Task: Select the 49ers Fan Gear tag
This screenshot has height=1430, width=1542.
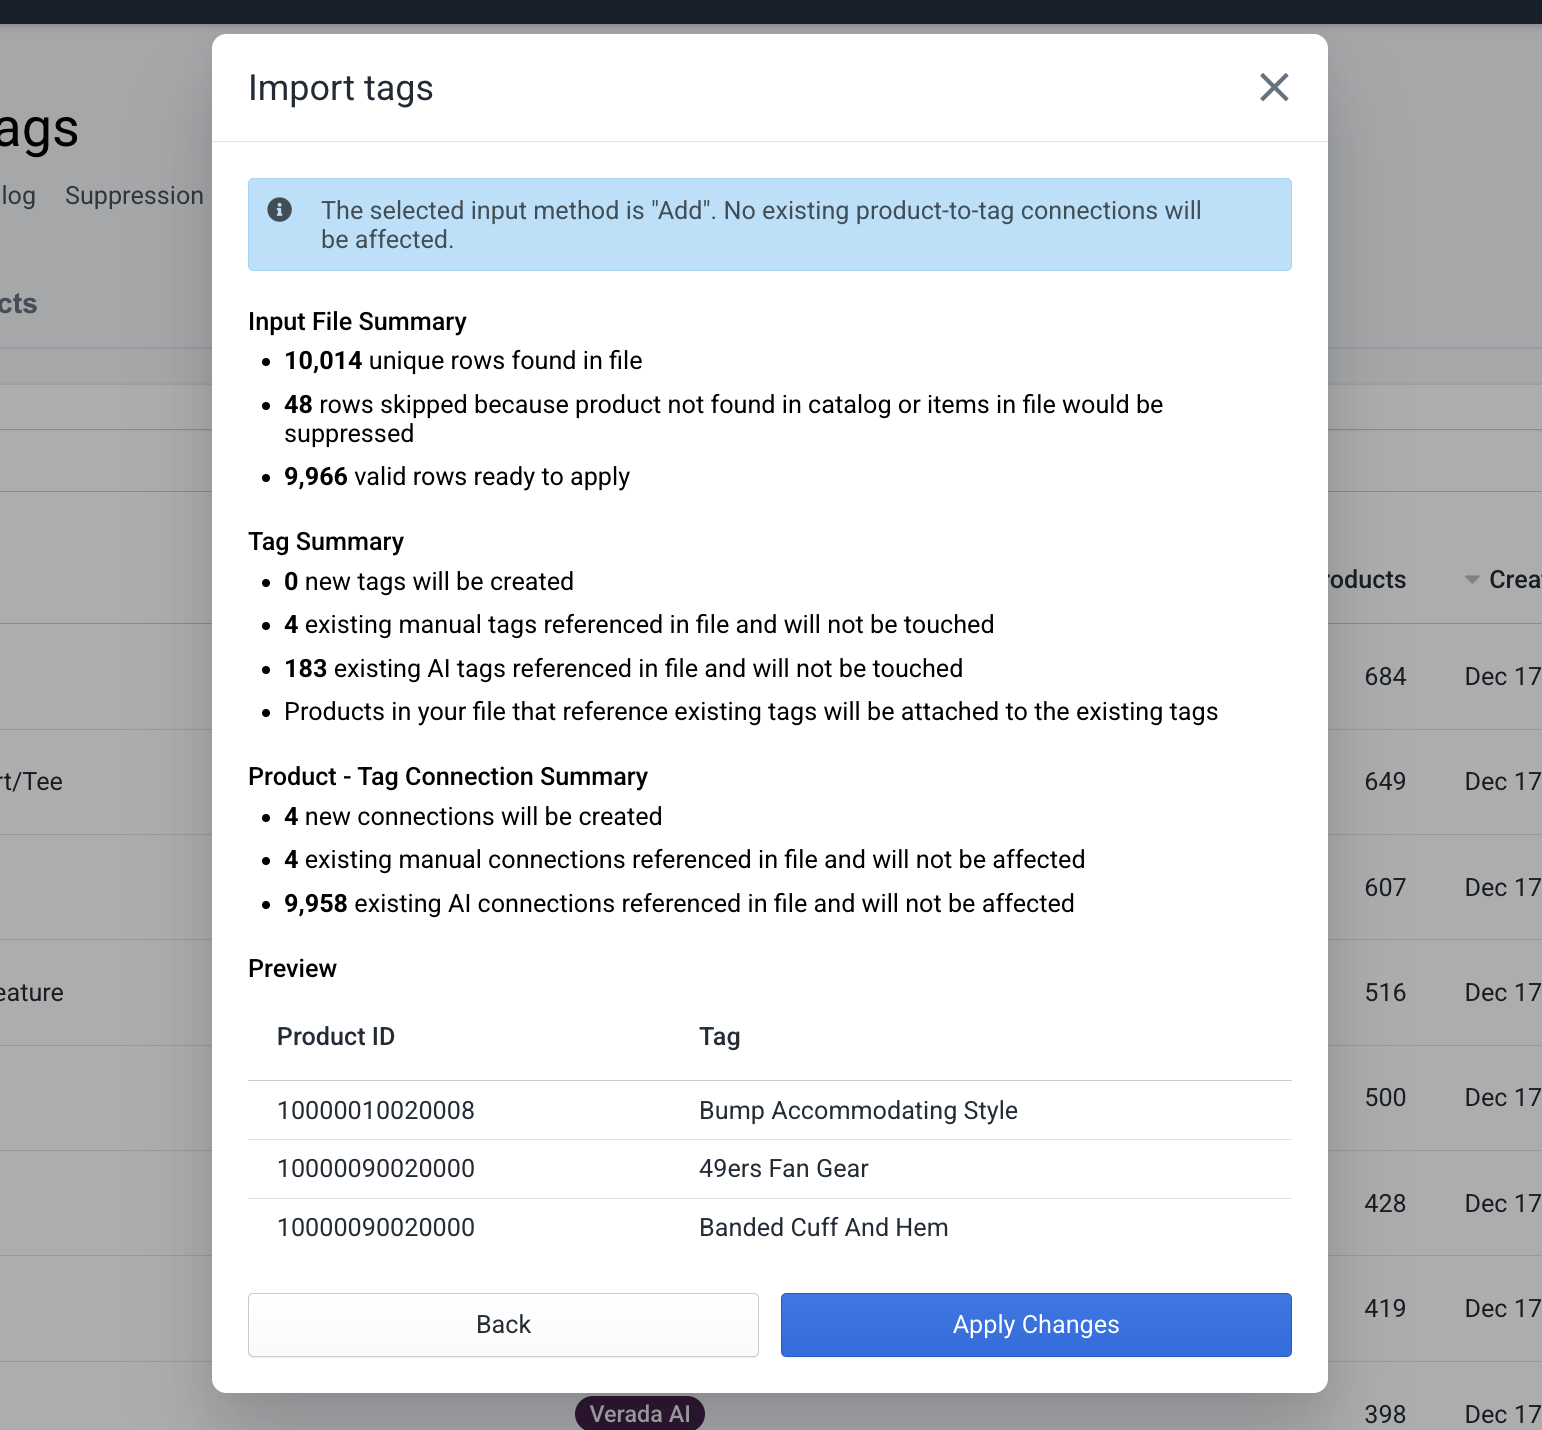Action: click(783, 1169)
